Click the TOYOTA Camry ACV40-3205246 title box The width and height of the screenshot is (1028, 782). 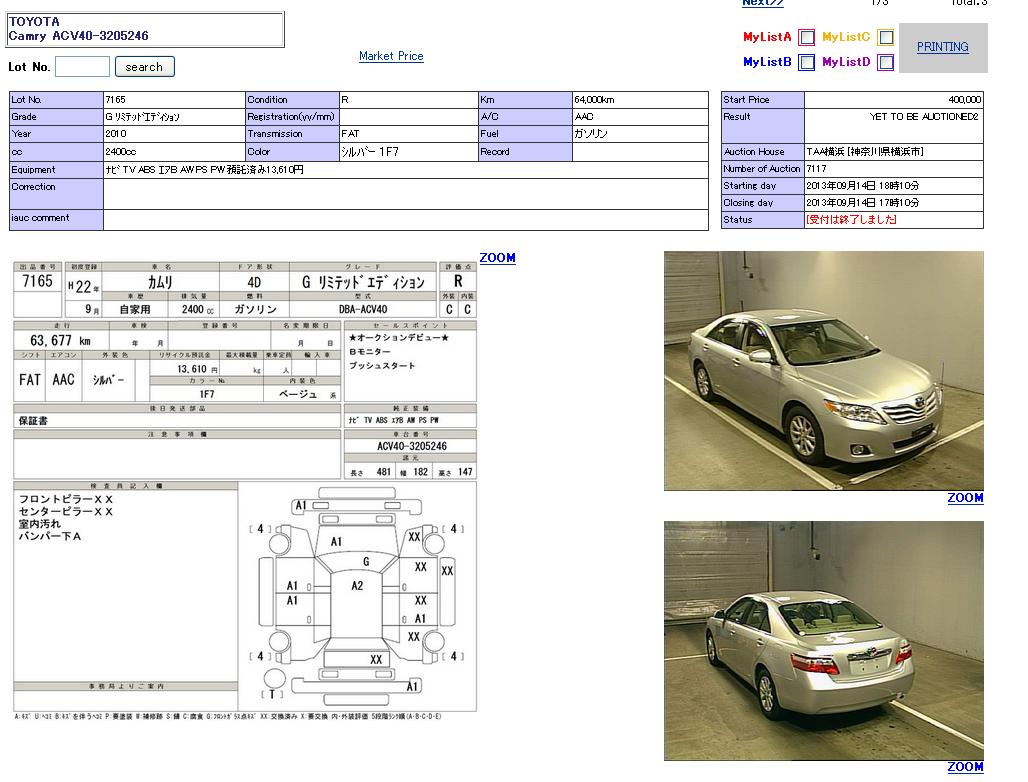pyautogui.click(x=146, y=29)
